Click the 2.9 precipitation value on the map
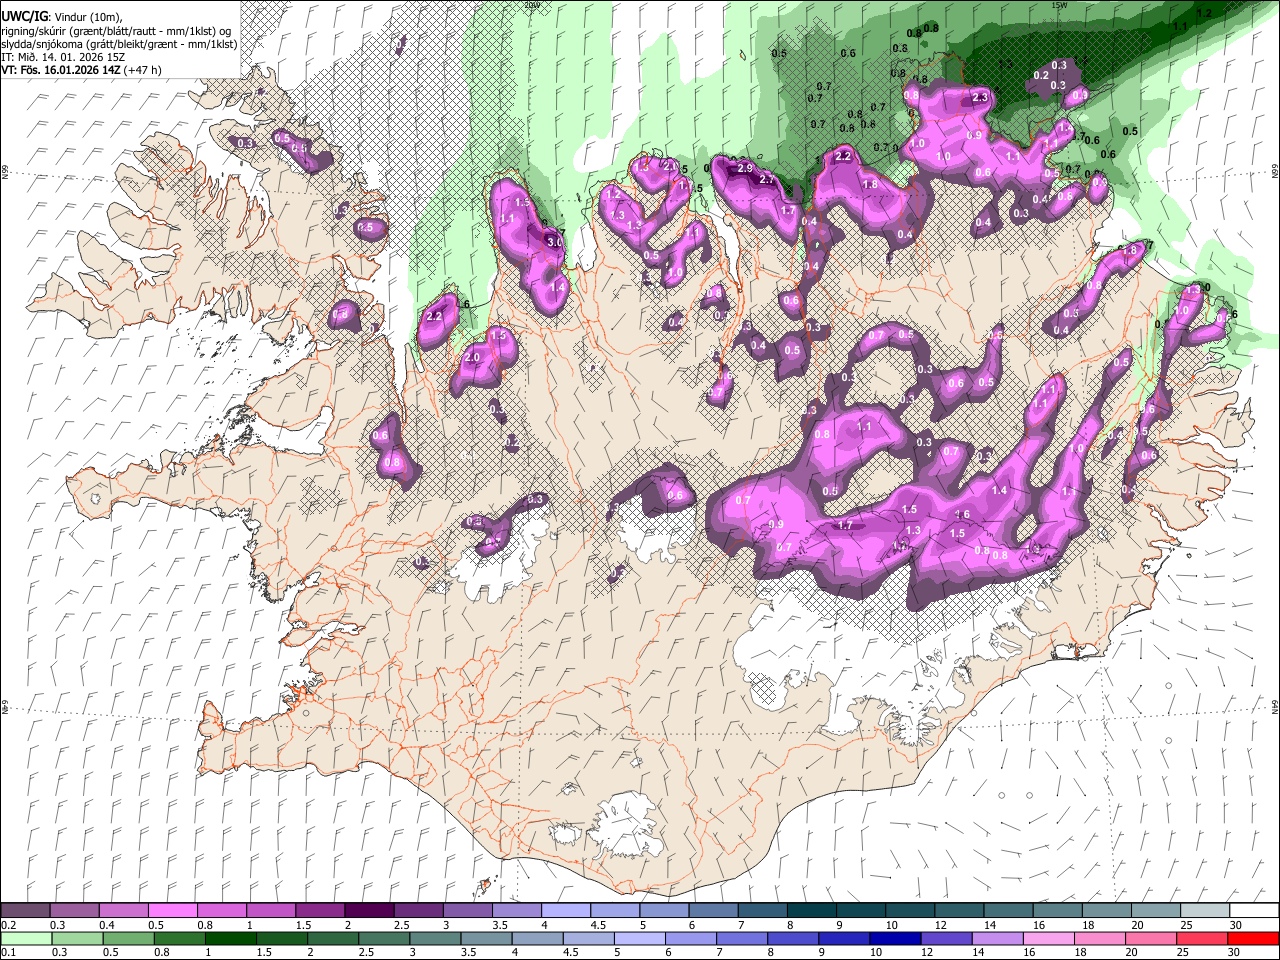Image resolution: width=1280 pixels, height=960 pixels. point(744,169)
